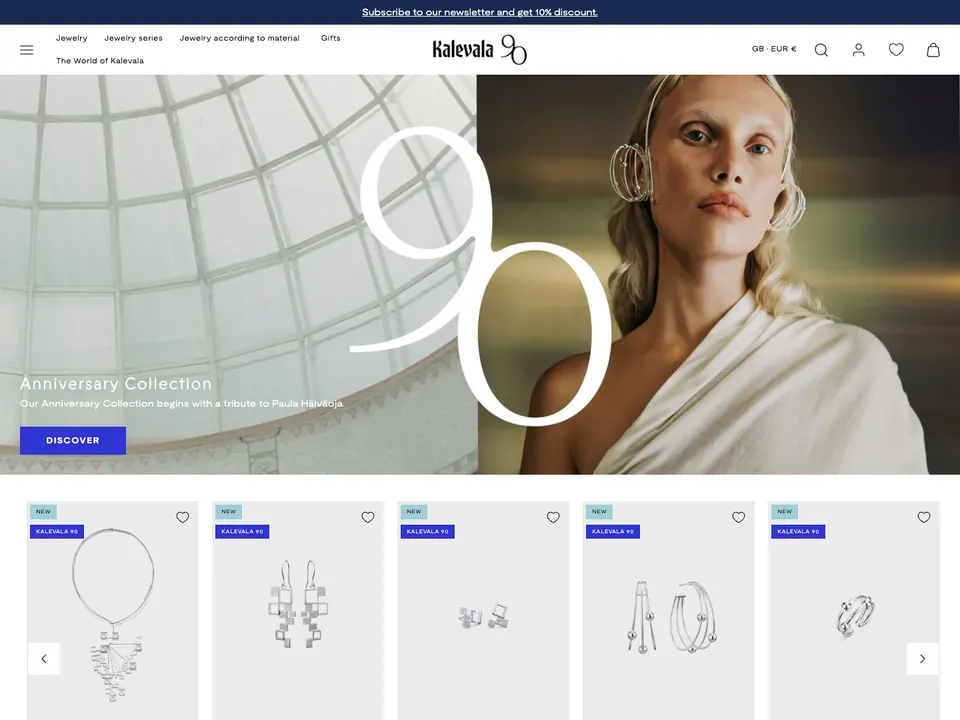Show next products with right arrow
Screen dimensions: 960x720
coord(923,659)
